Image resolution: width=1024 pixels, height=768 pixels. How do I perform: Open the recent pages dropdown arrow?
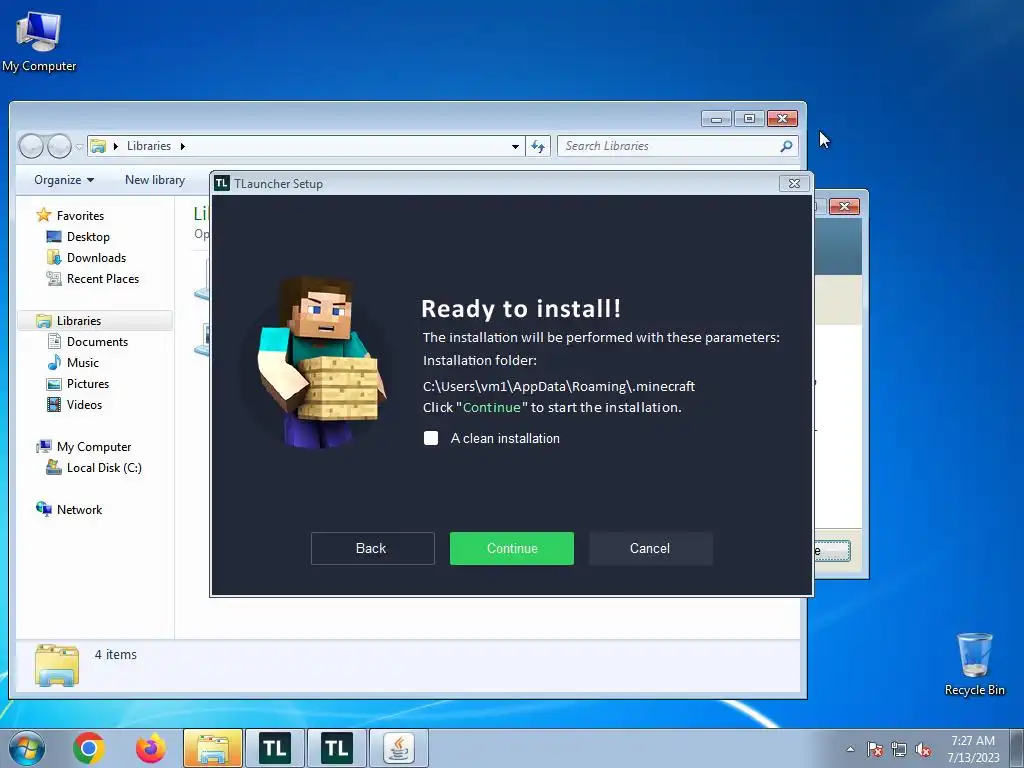click(79, 147)
